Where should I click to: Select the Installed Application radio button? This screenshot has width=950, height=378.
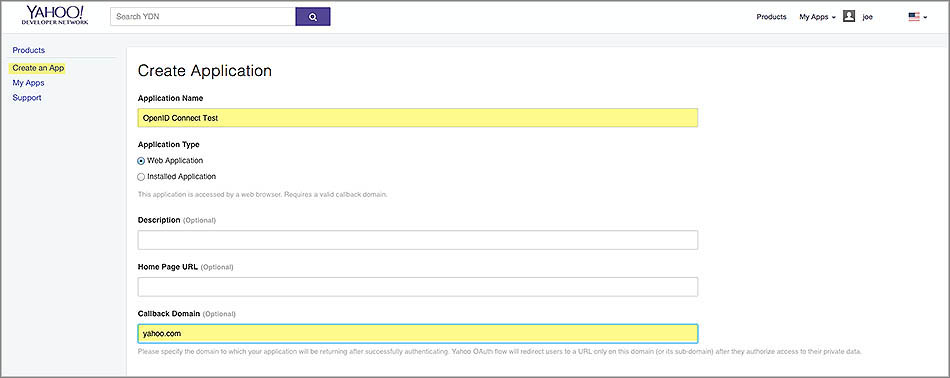pos(141,177)
